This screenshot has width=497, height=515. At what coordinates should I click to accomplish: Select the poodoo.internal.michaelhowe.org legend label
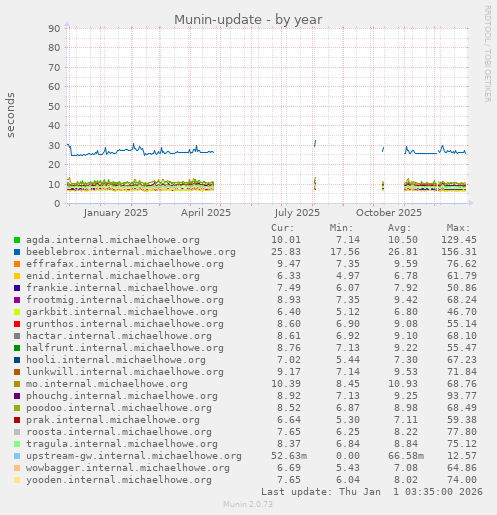pyautogui.click(x=119, y=408)
